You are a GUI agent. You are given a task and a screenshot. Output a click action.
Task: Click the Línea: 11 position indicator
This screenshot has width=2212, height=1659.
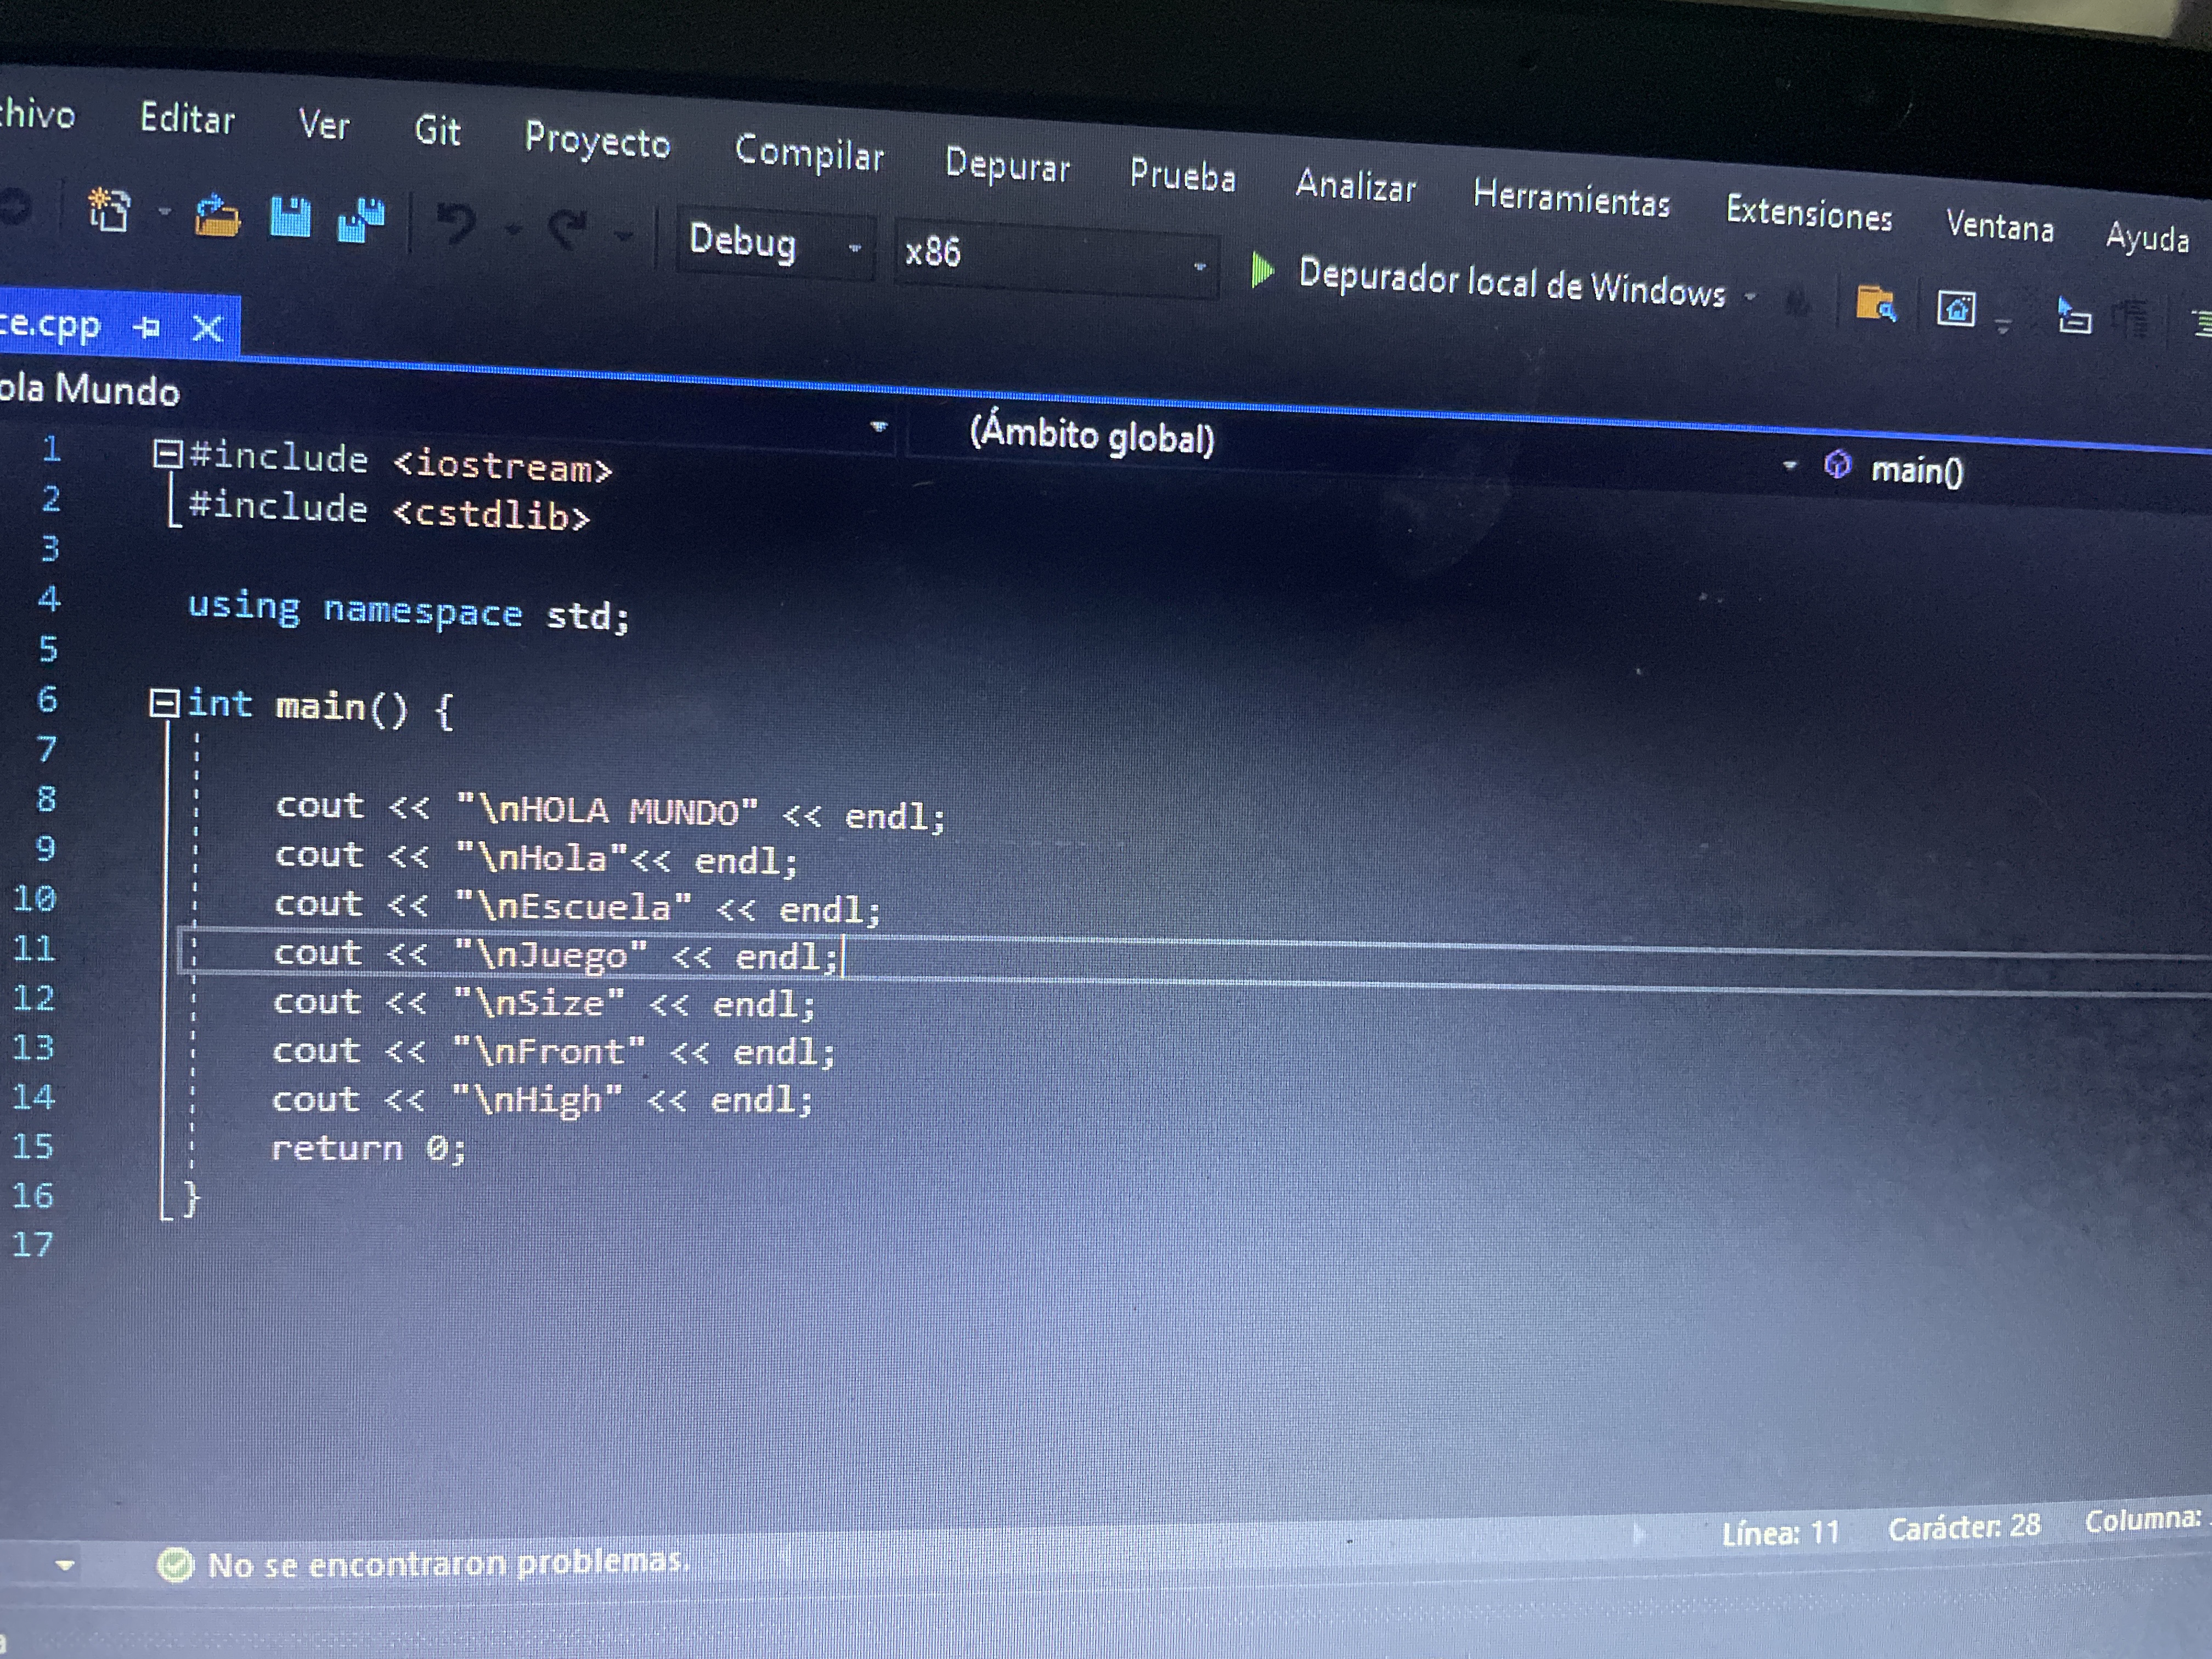point(1780,1532)
